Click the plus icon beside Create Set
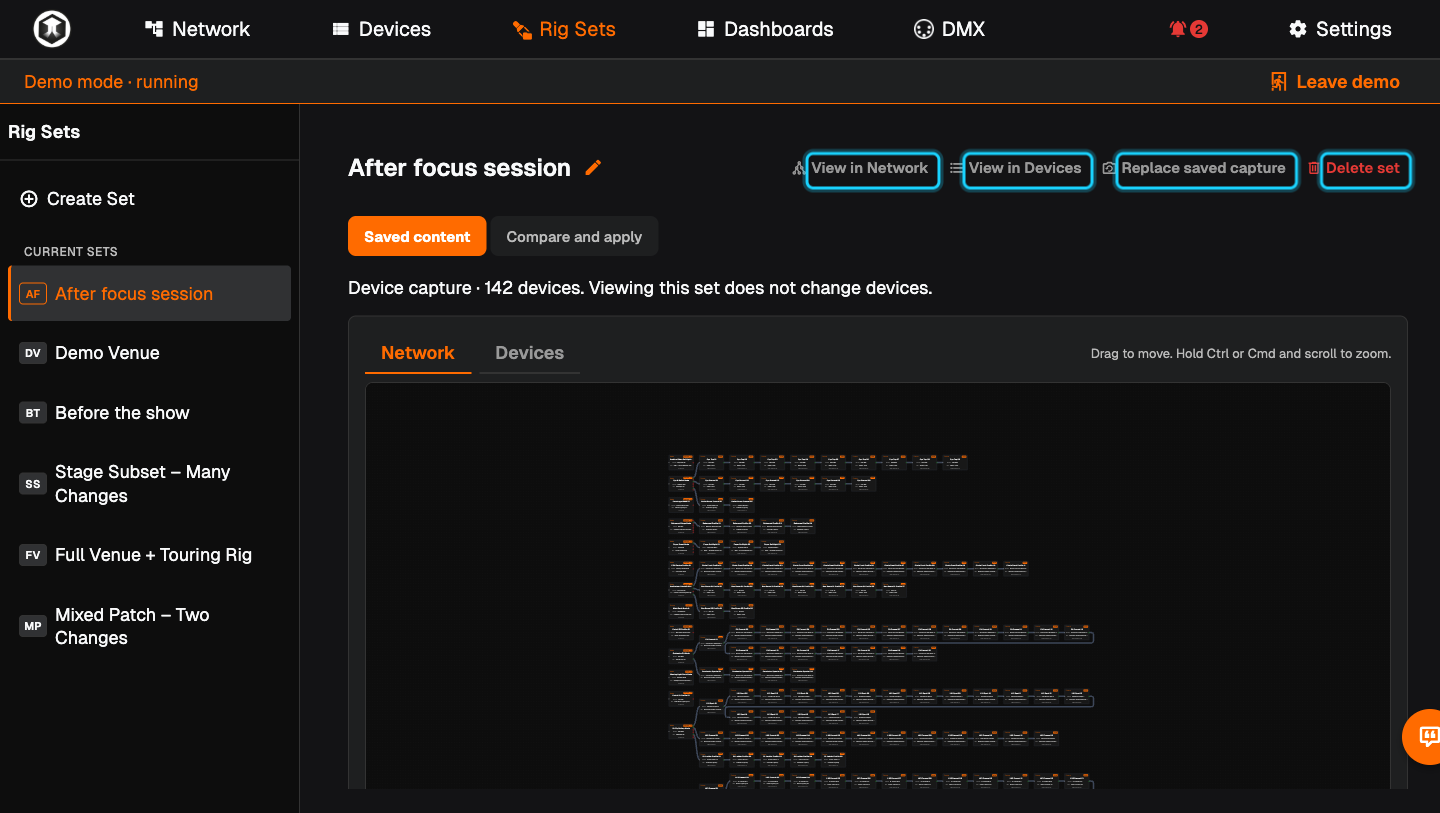The image size is (1440, 813). pyautogui.click(x=29, y=199)
